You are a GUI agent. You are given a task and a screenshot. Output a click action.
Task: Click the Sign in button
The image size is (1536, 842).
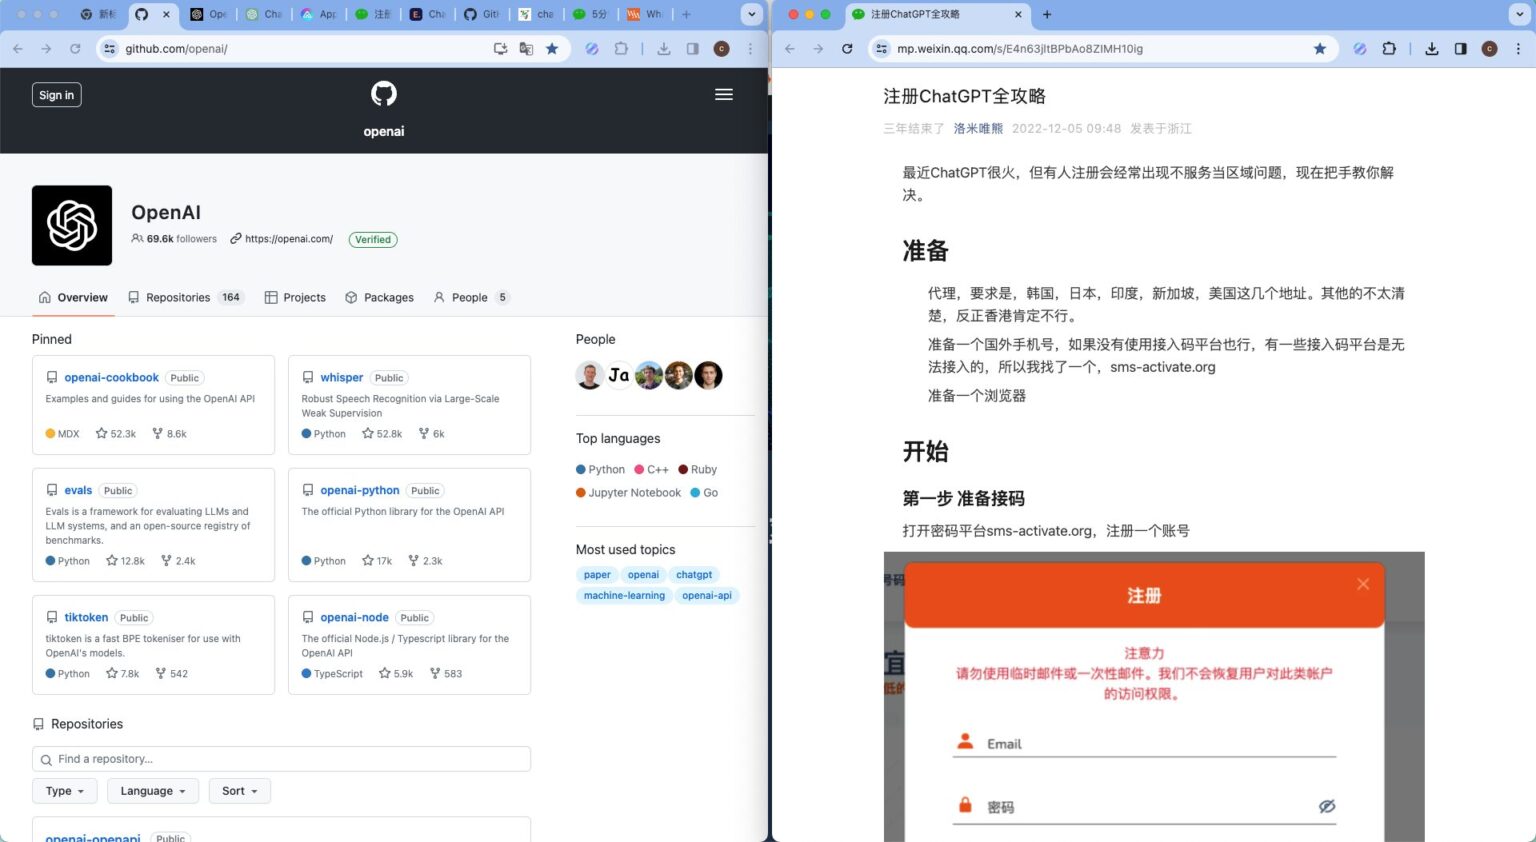[x=56, y=94]
